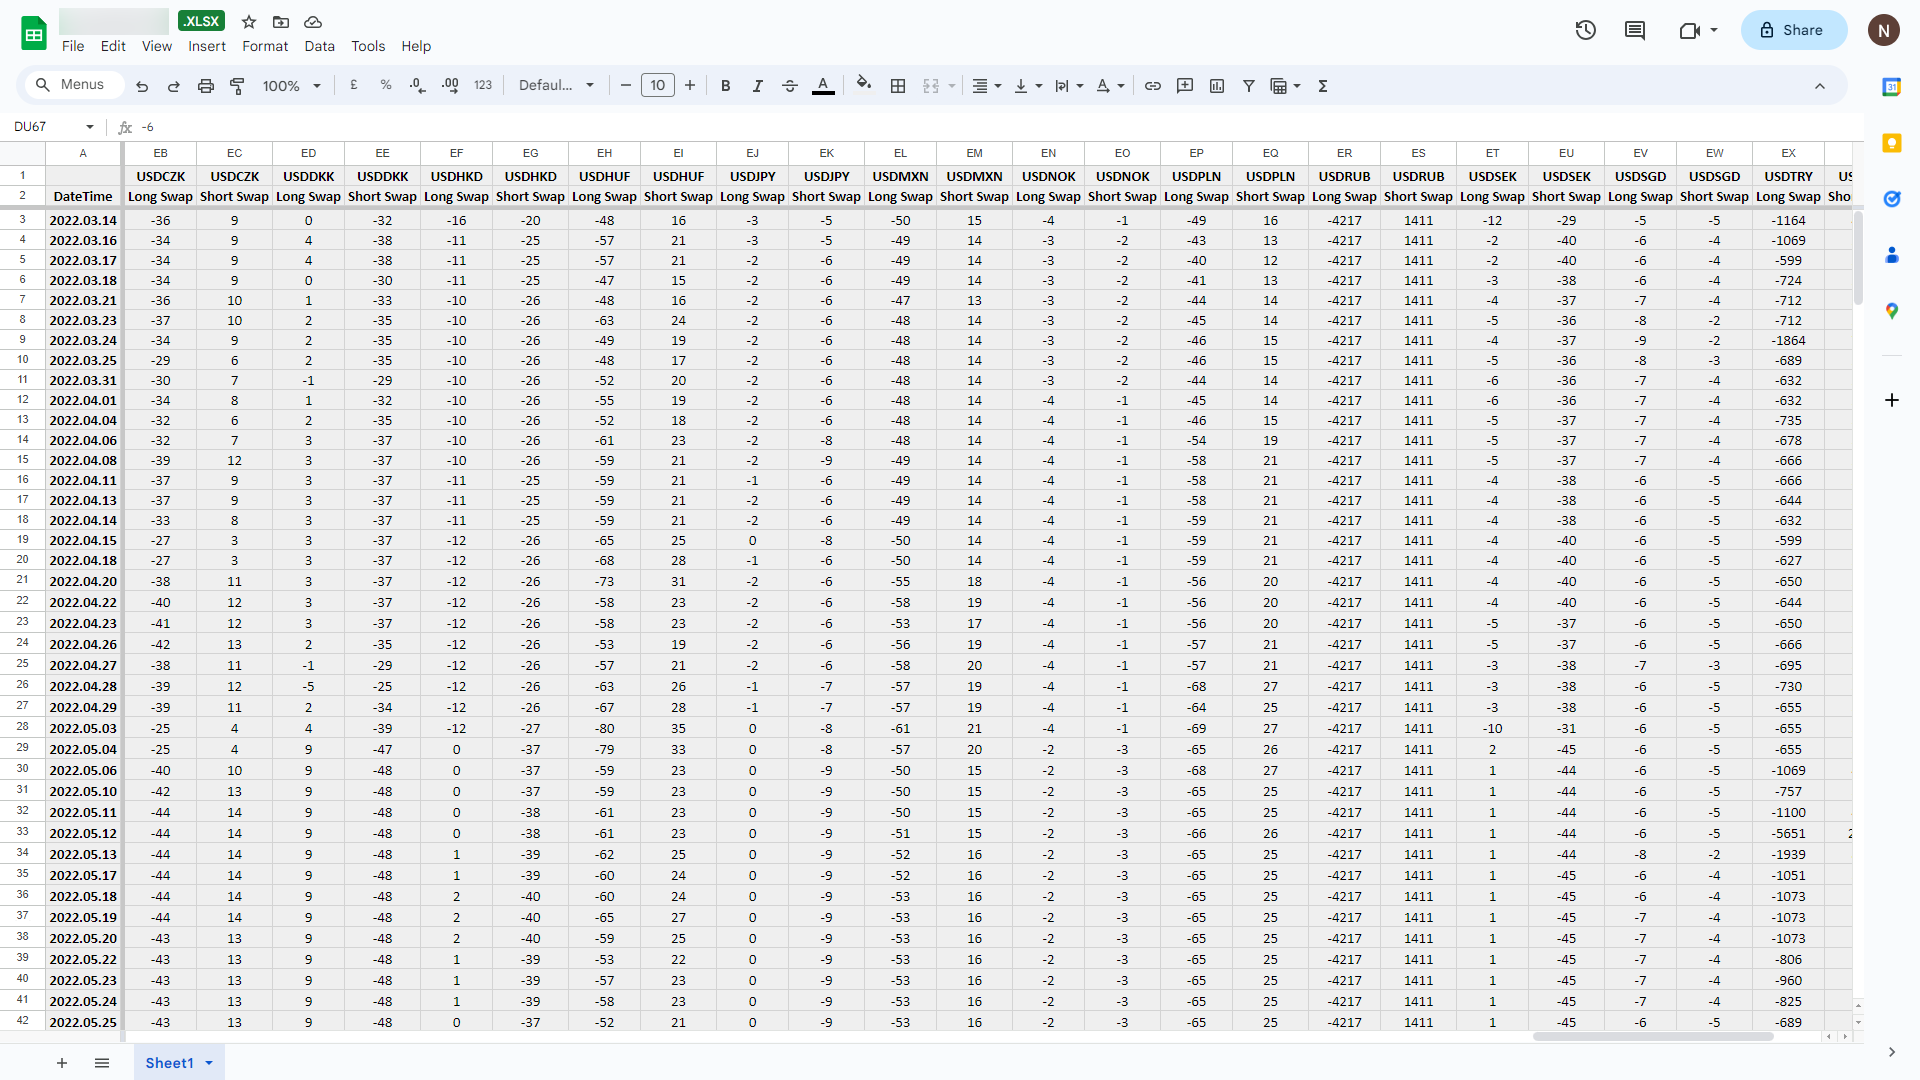Select the Paint format tool
The width and height of the screenshot is (1920, 1080).
click(237, 86)
